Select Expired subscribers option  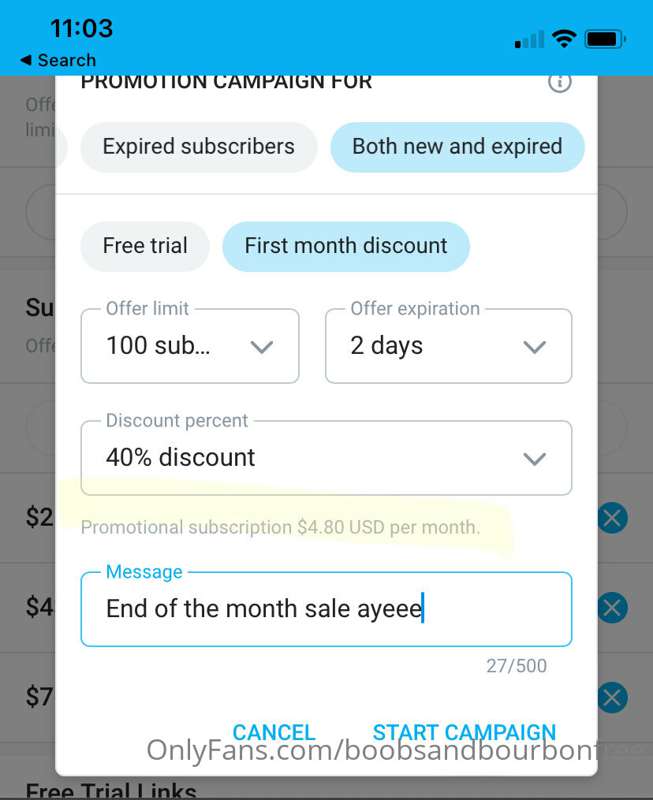(199, 147)
